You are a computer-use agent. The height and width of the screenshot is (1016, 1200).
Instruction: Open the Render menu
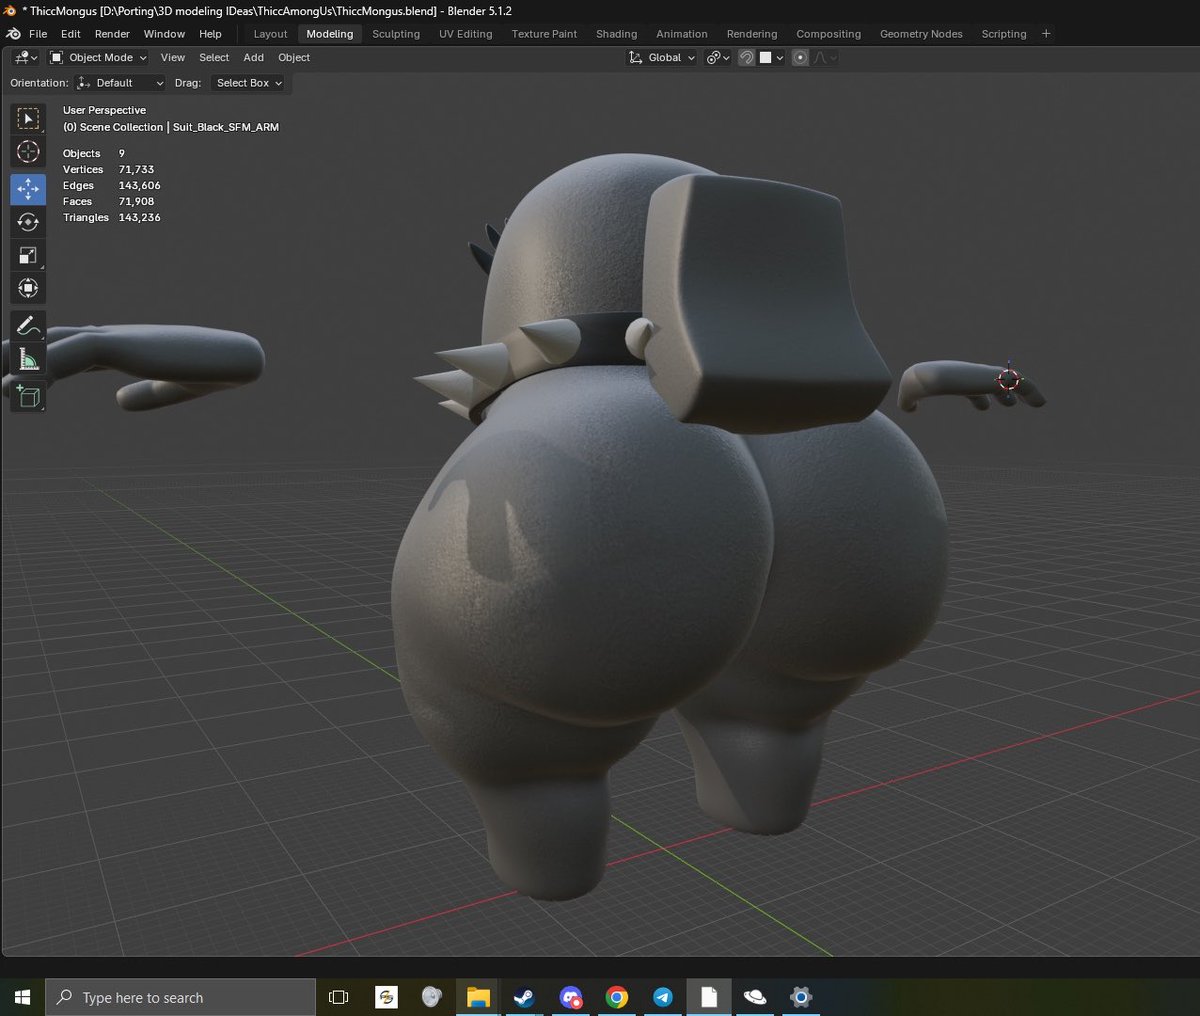pos(112,34)
